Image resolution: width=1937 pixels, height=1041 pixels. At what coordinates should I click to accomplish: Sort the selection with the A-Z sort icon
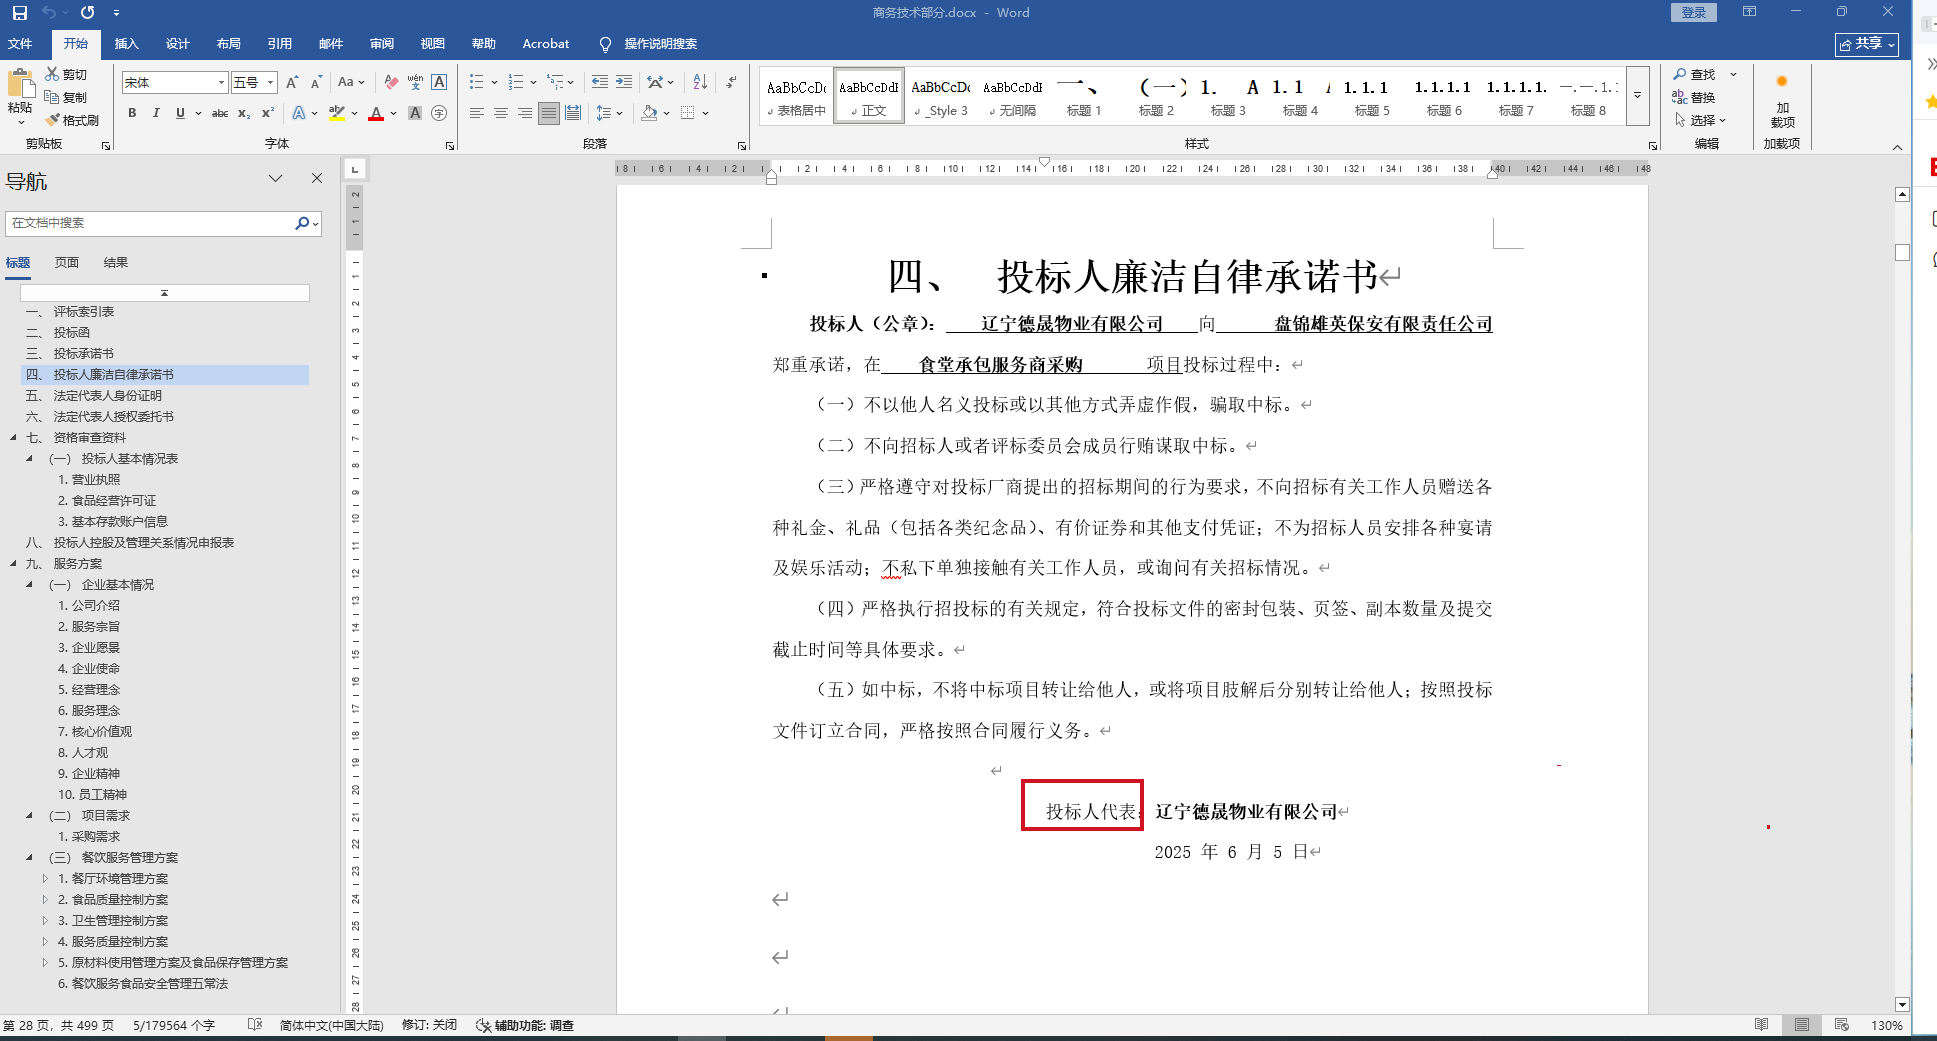click(x=700, y=82)
